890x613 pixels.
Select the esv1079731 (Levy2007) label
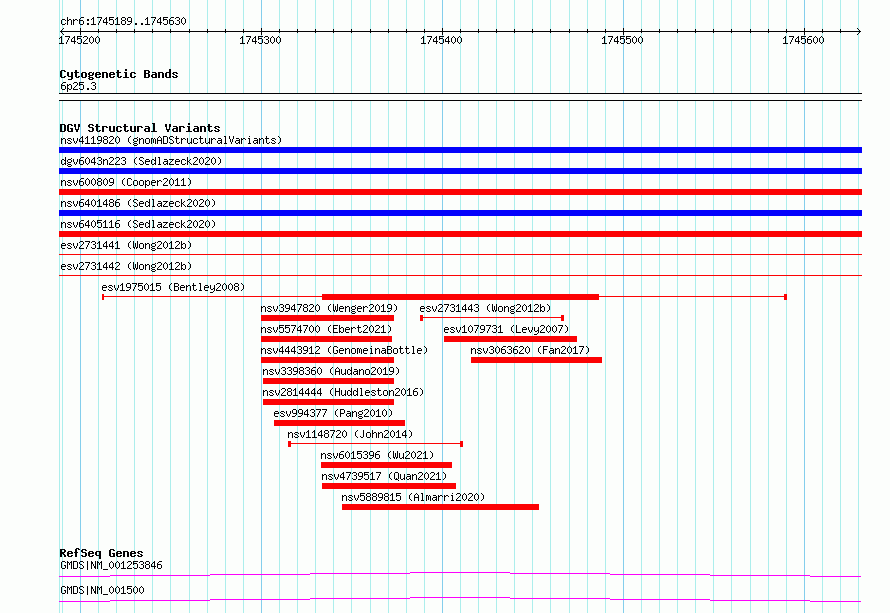[506, 329]
